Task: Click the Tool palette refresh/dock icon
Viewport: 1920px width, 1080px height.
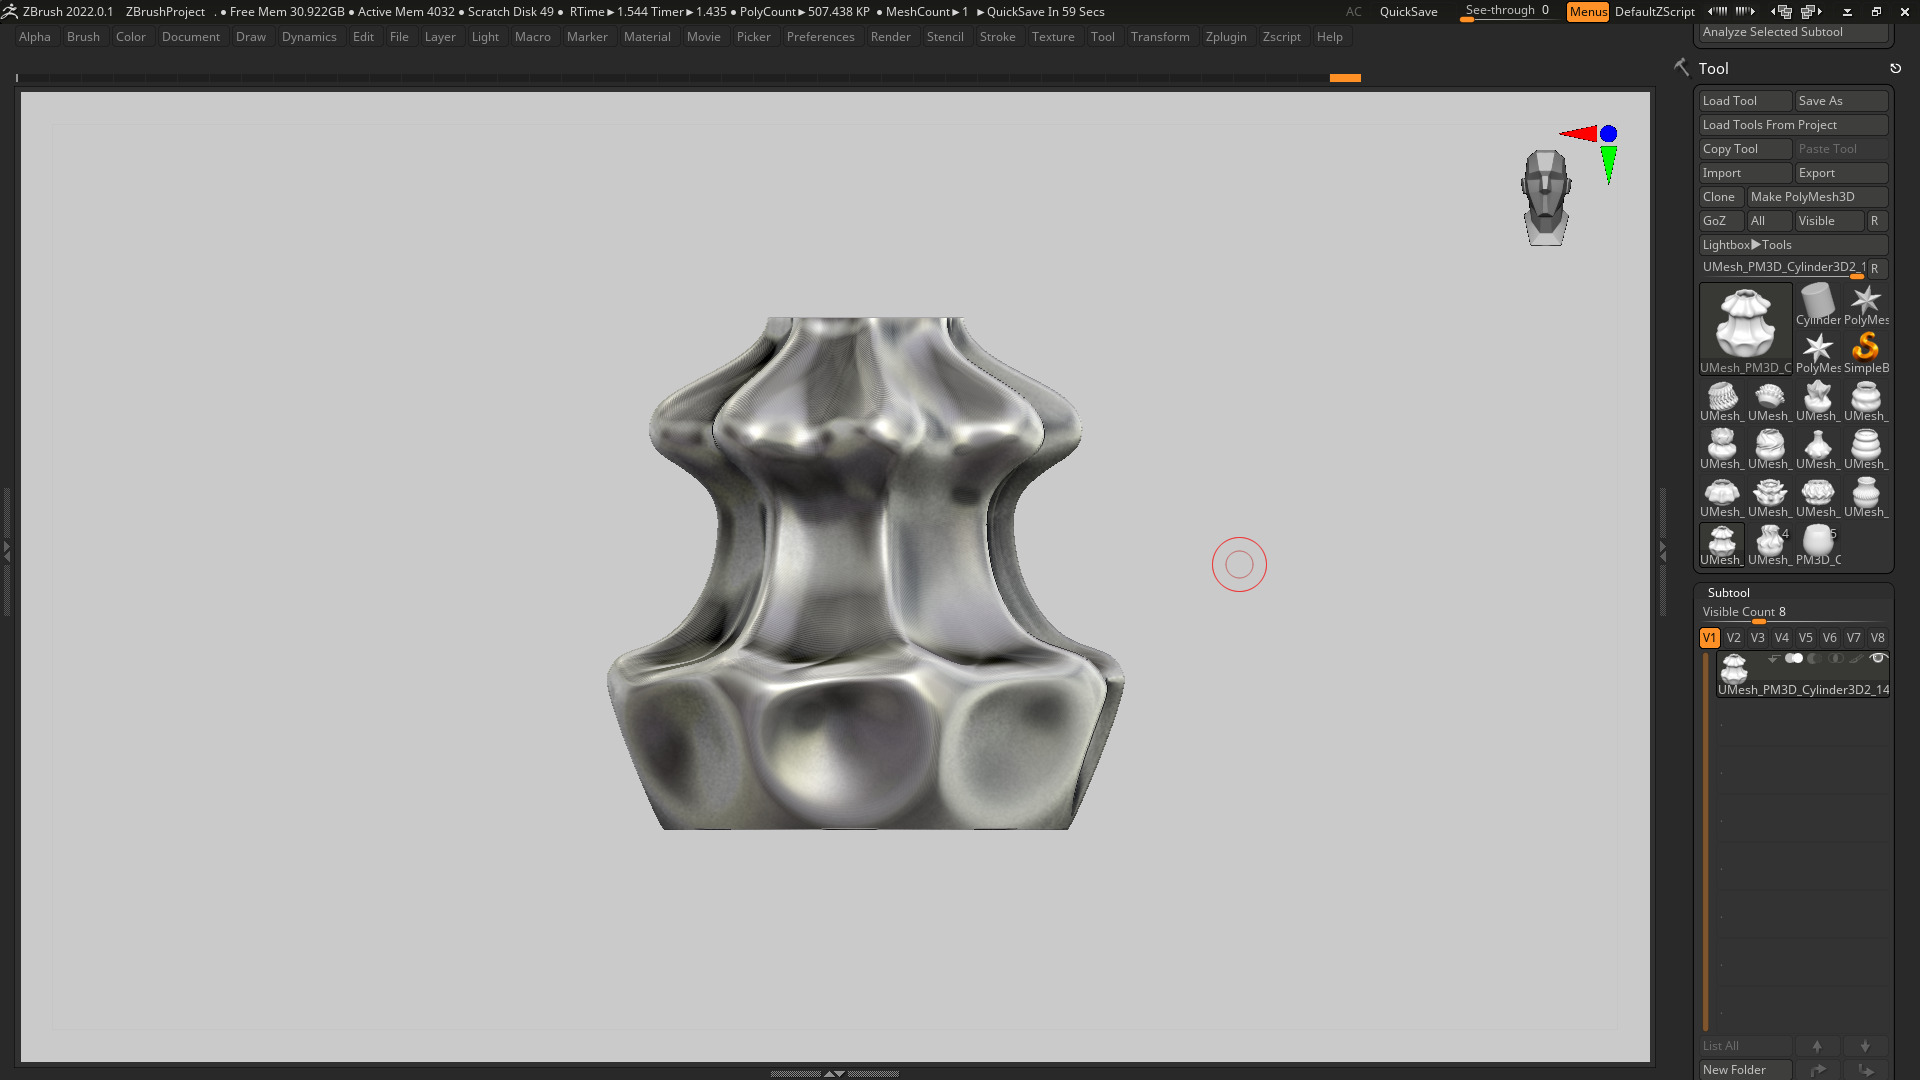Action: (1895, 68)
